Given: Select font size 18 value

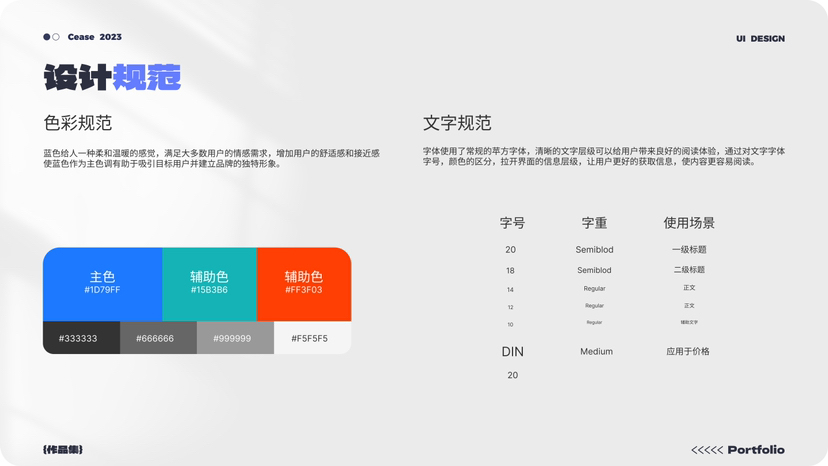Looking at the screenshot, I should 510,271.
